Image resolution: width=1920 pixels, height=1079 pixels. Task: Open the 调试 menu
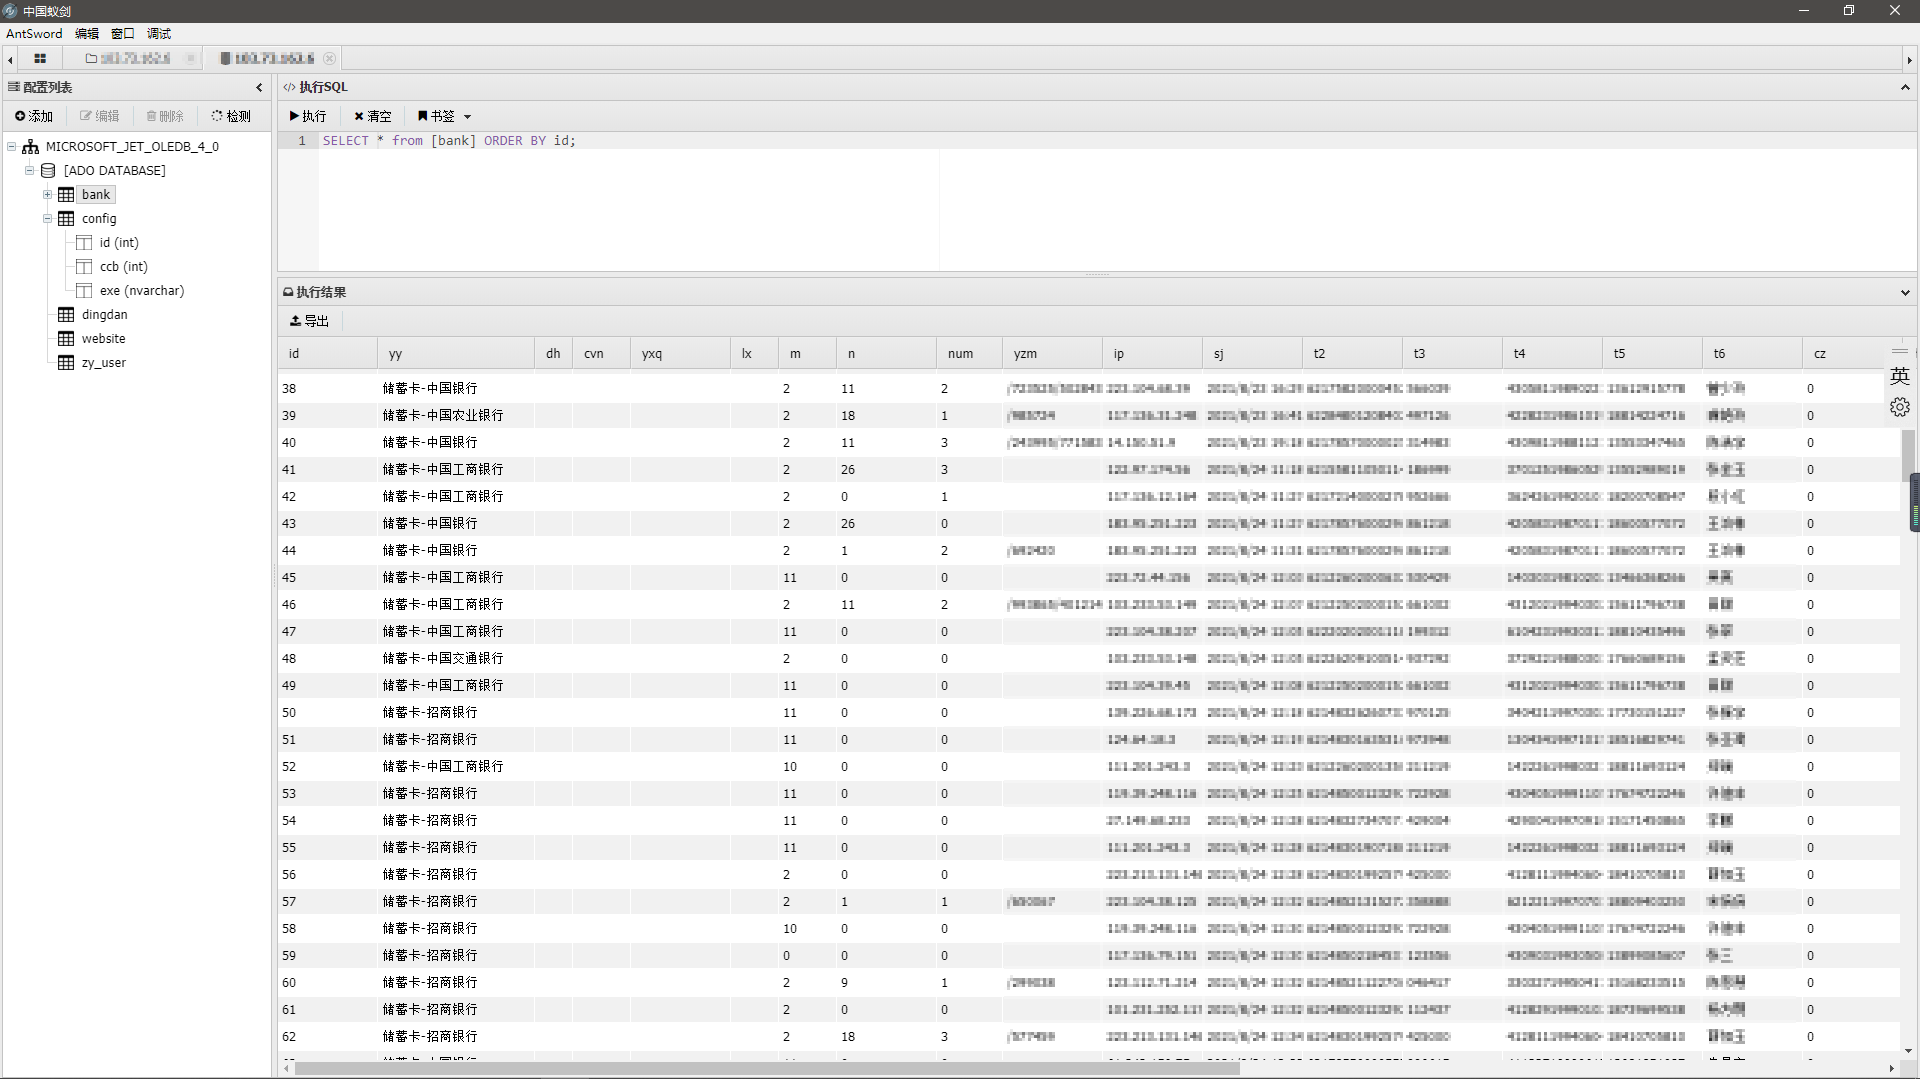[x=159, y=34]
